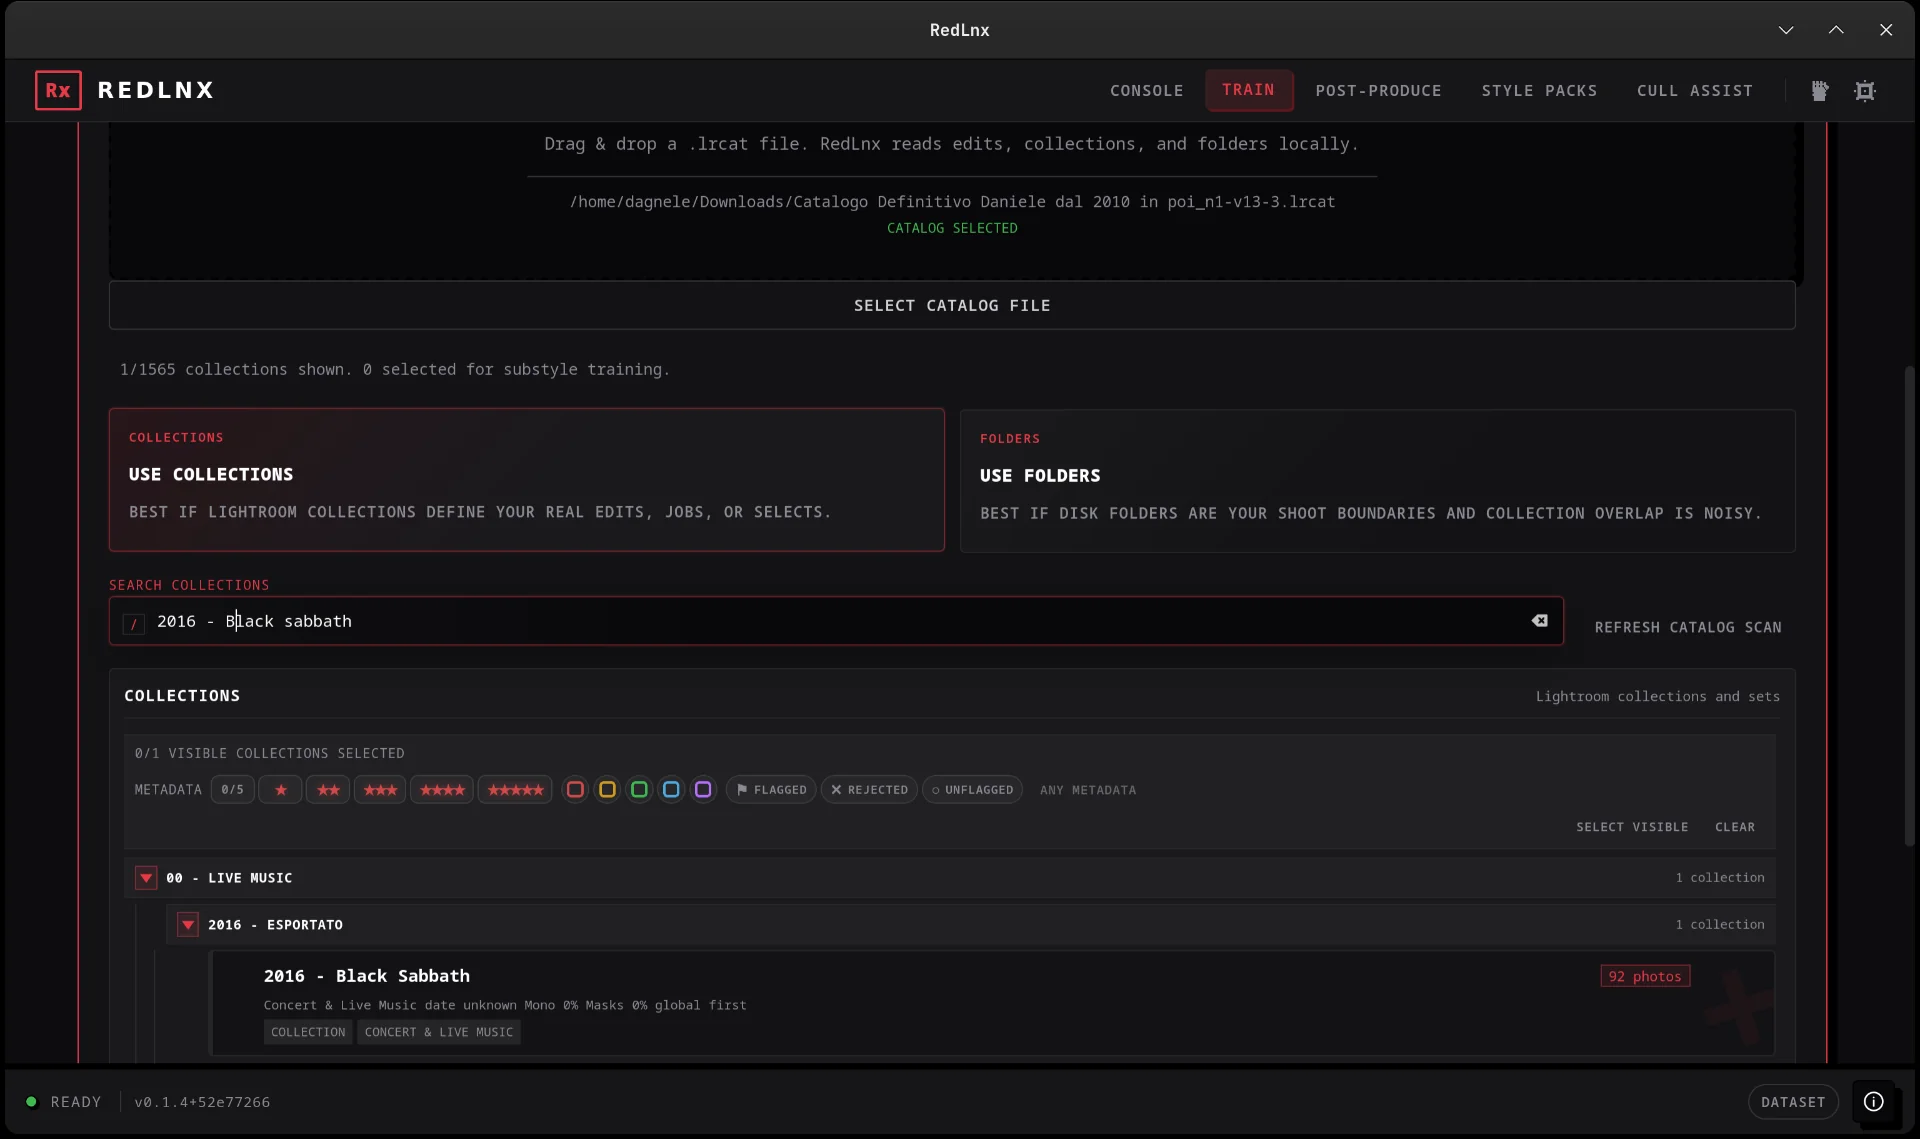1920x1139 pixels.
Task: Select the yellow color label filter
Action: click(x=607, y=790)
